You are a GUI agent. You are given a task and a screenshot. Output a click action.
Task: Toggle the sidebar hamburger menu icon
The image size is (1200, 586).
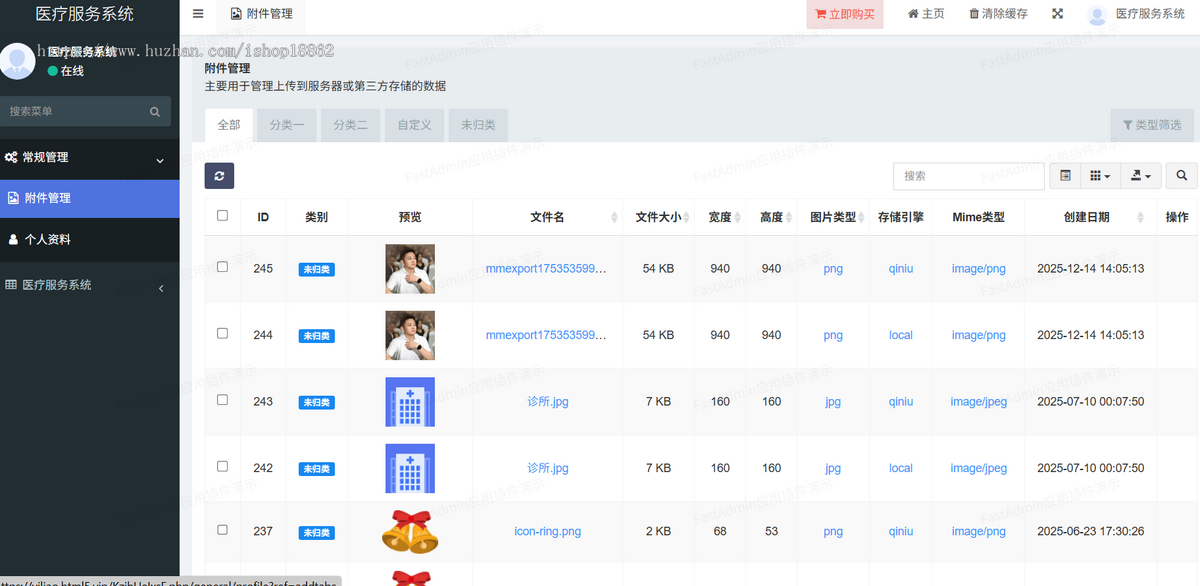pos(198,14)
